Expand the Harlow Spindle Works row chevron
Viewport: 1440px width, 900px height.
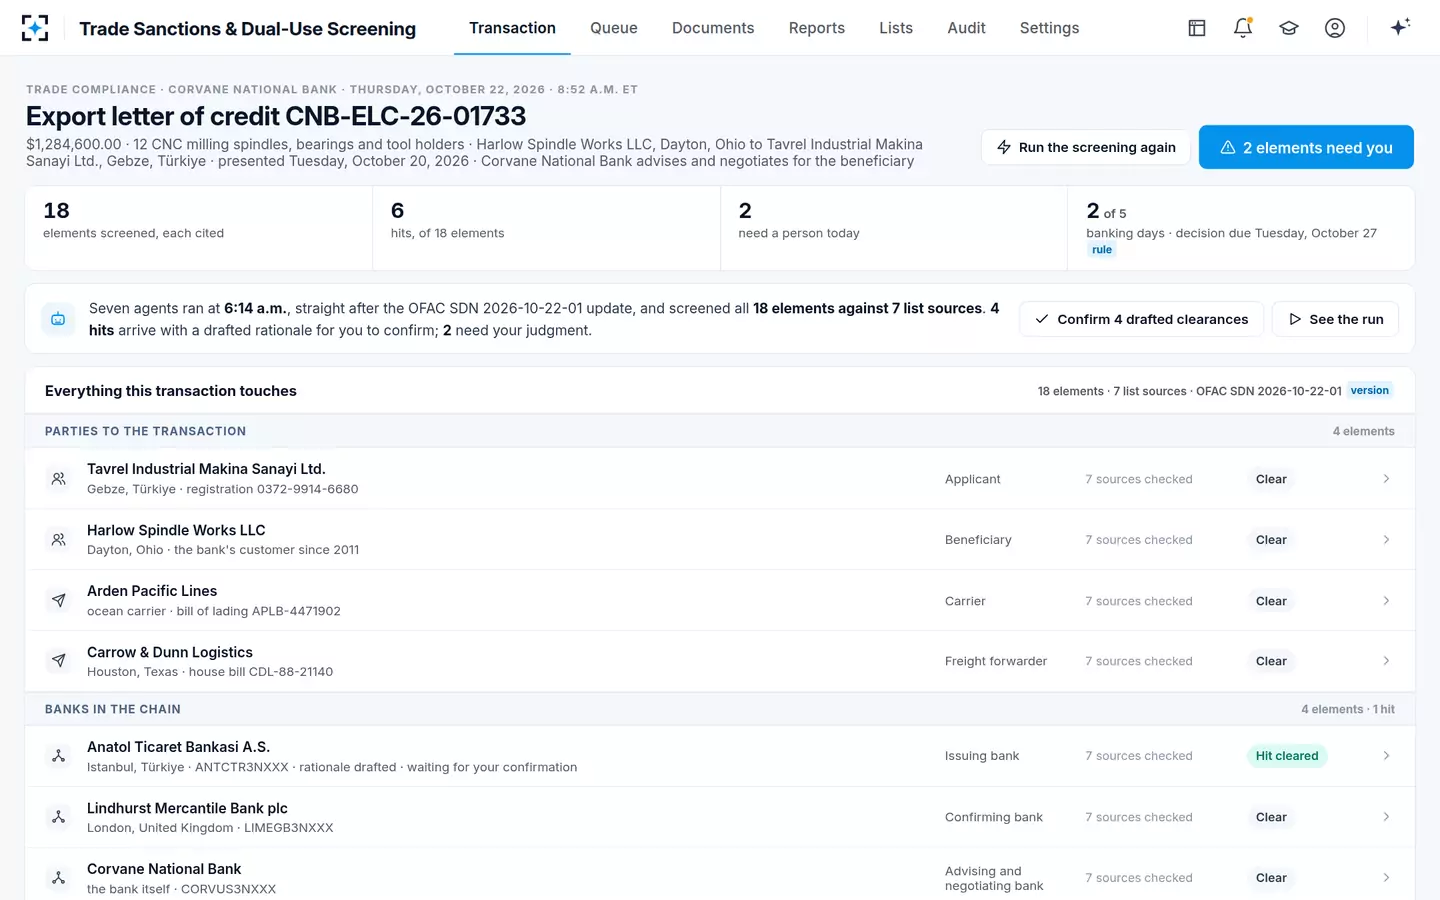[x=1386, y=540]
